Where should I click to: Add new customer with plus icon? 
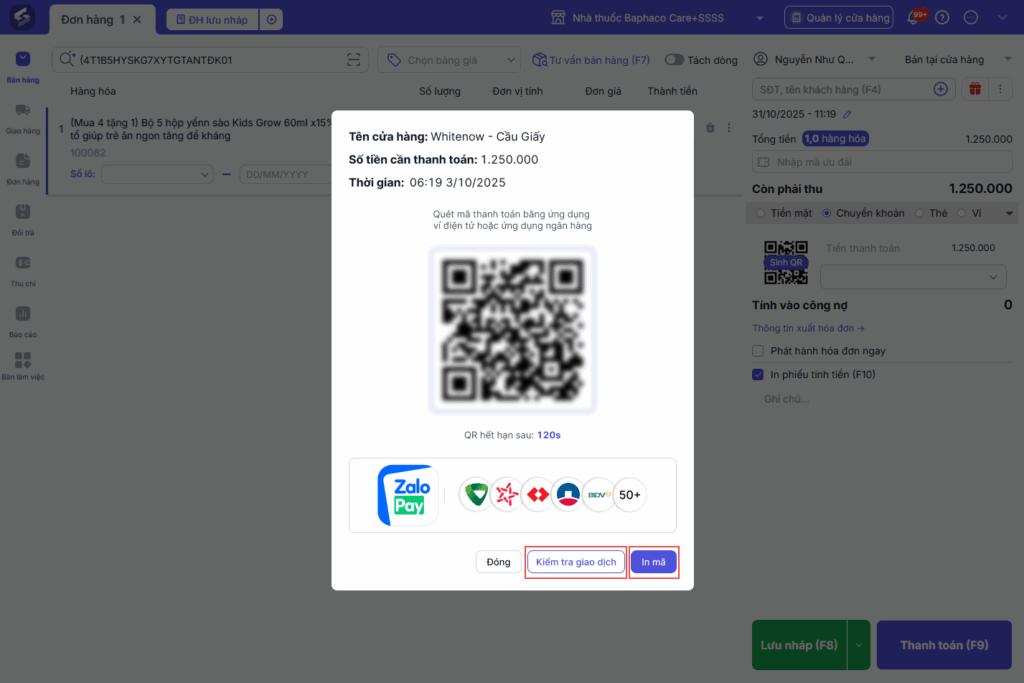click(940, 89)
